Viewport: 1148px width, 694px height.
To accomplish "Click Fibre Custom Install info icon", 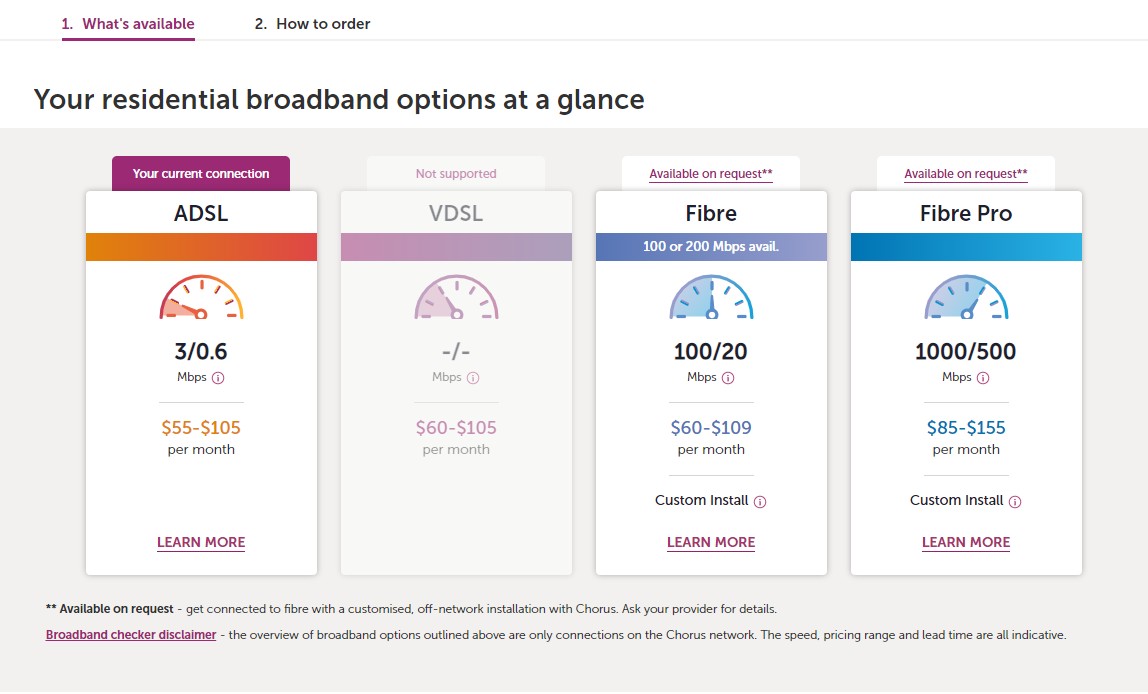I will pos(760,501).
